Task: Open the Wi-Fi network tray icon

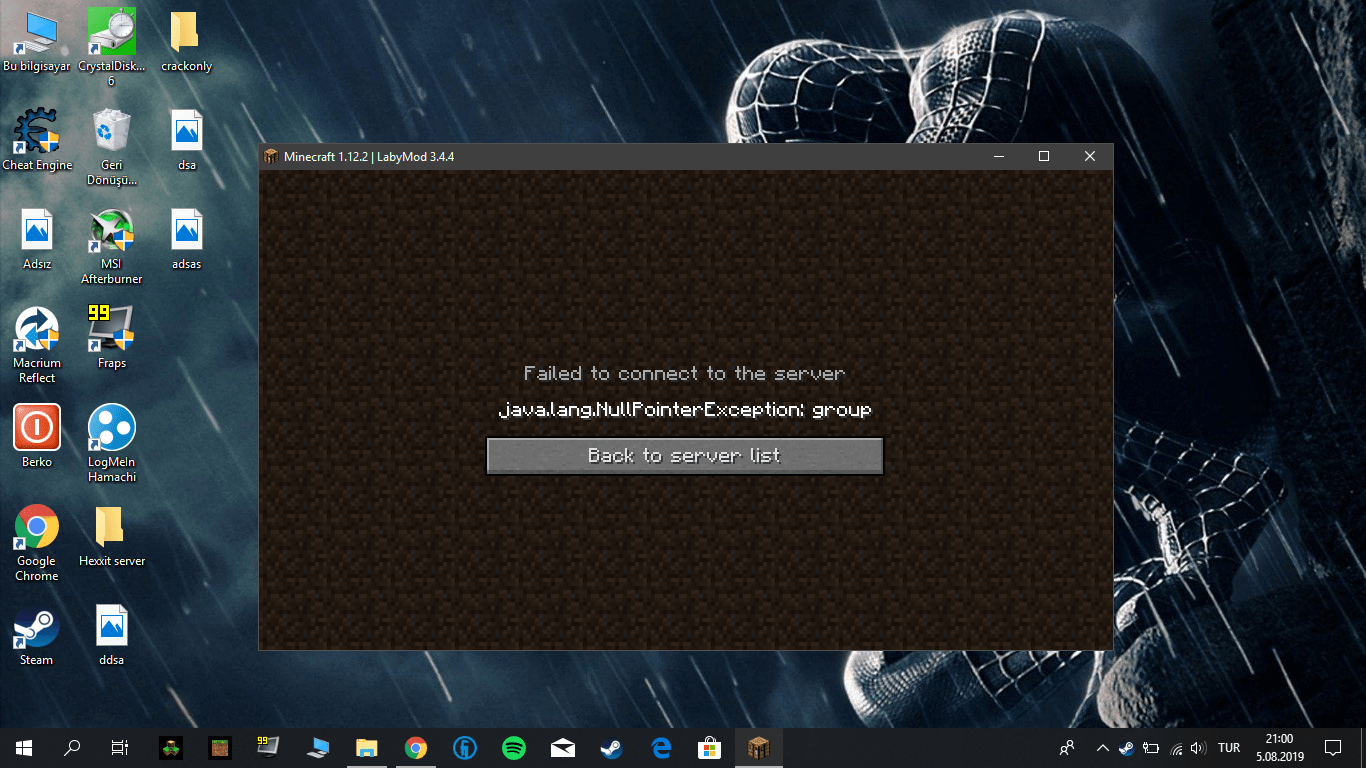Action: 1176,748
